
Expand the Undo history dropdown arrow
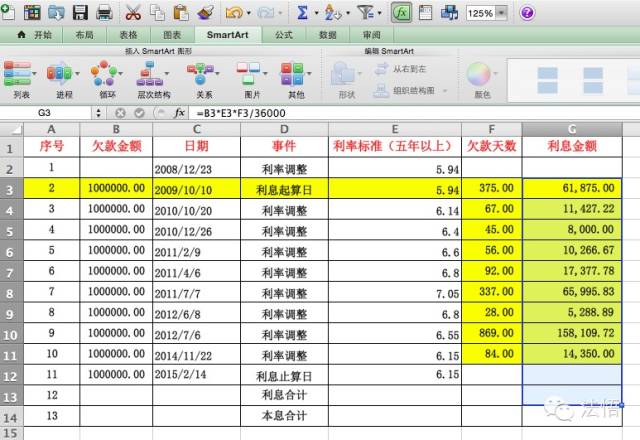249,13
